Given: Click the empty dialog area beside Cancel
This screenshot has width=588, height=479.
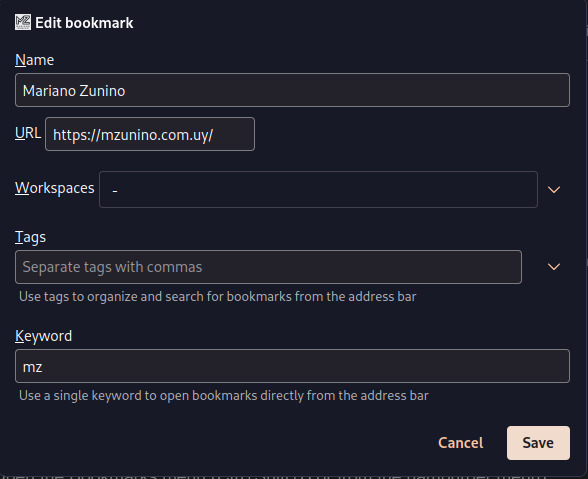Looking at the screenshot, I should (225, 443).
